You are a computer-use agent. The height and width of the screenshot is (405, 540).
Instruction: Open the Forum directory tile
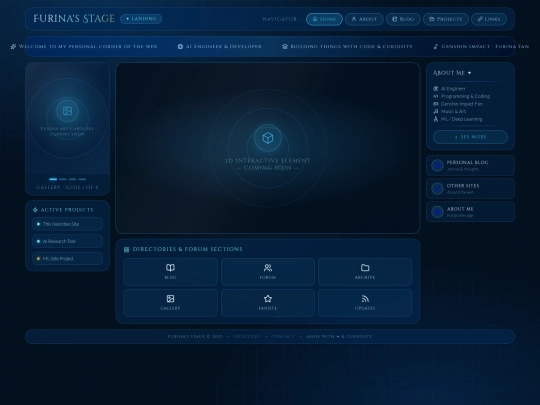tap(268, 272)
